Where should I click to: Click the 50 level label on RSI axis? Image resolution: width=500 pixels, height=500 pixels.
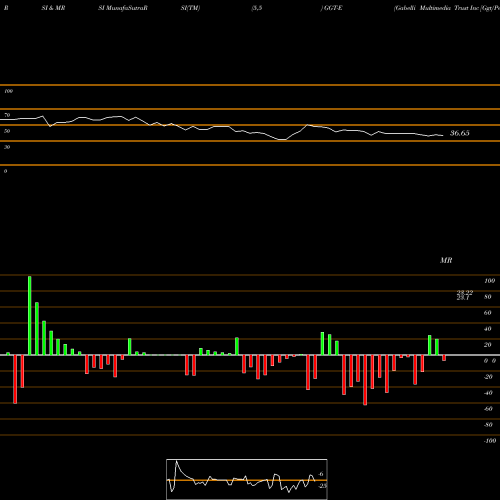pos(7,131)
